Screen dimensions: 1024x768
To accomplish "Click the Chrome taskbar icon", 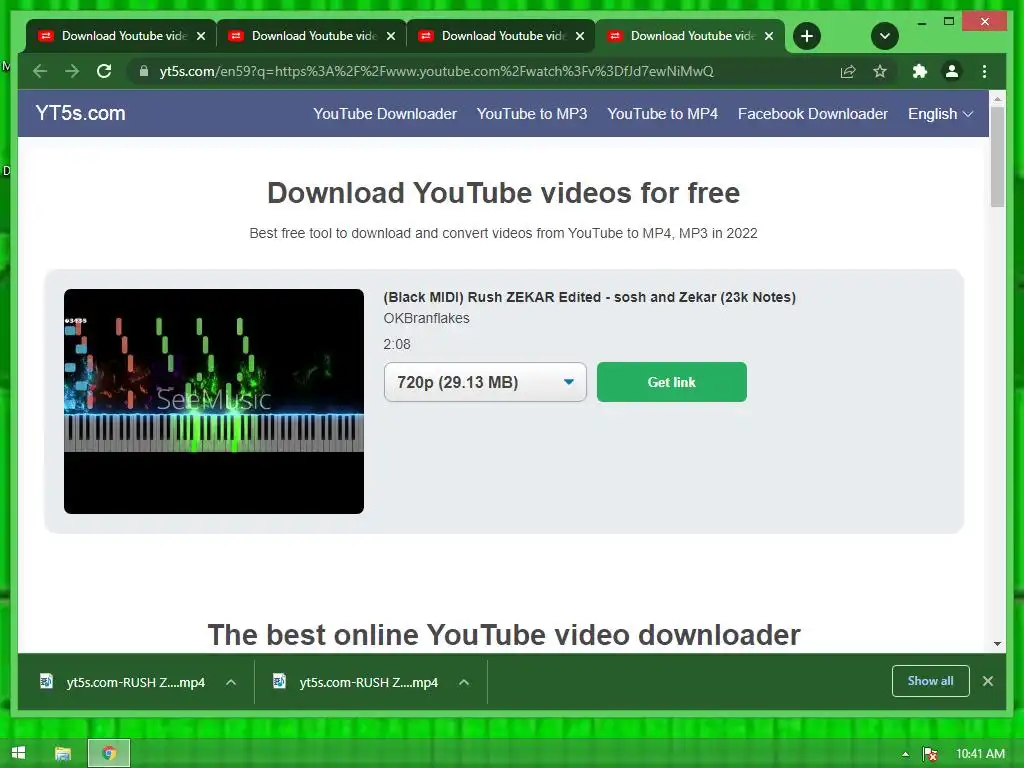I will [x=109, y=754].
